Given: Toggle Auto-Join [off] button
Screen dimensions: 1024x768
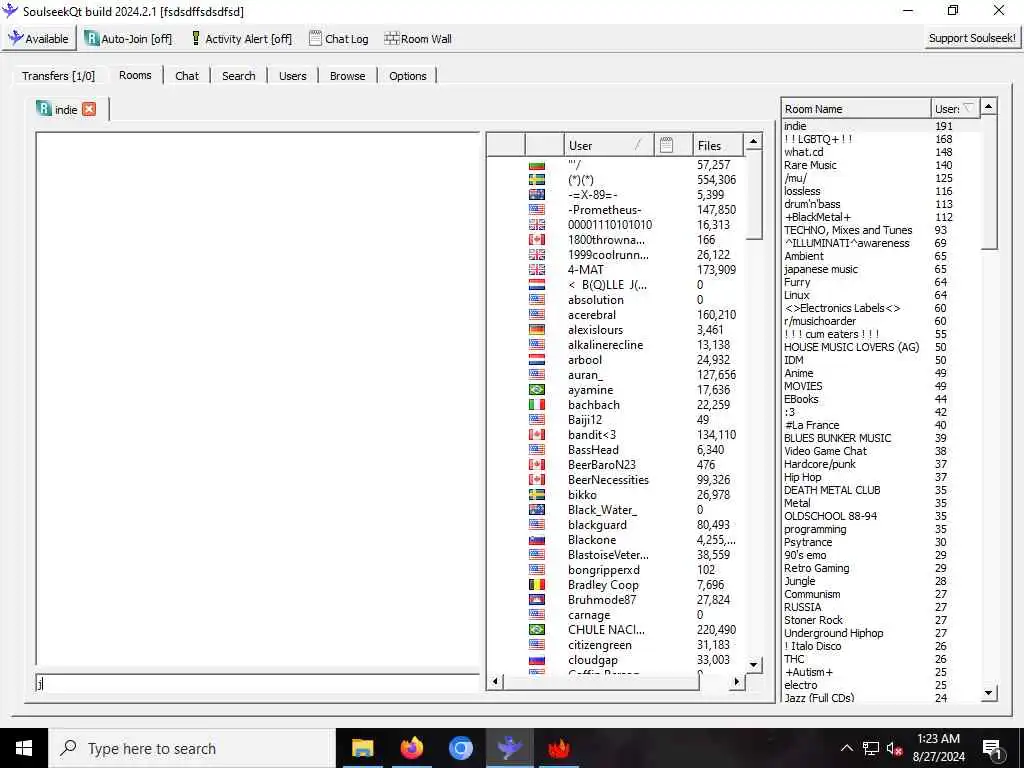Looking at the screenshot, I should tap(129, 39).
